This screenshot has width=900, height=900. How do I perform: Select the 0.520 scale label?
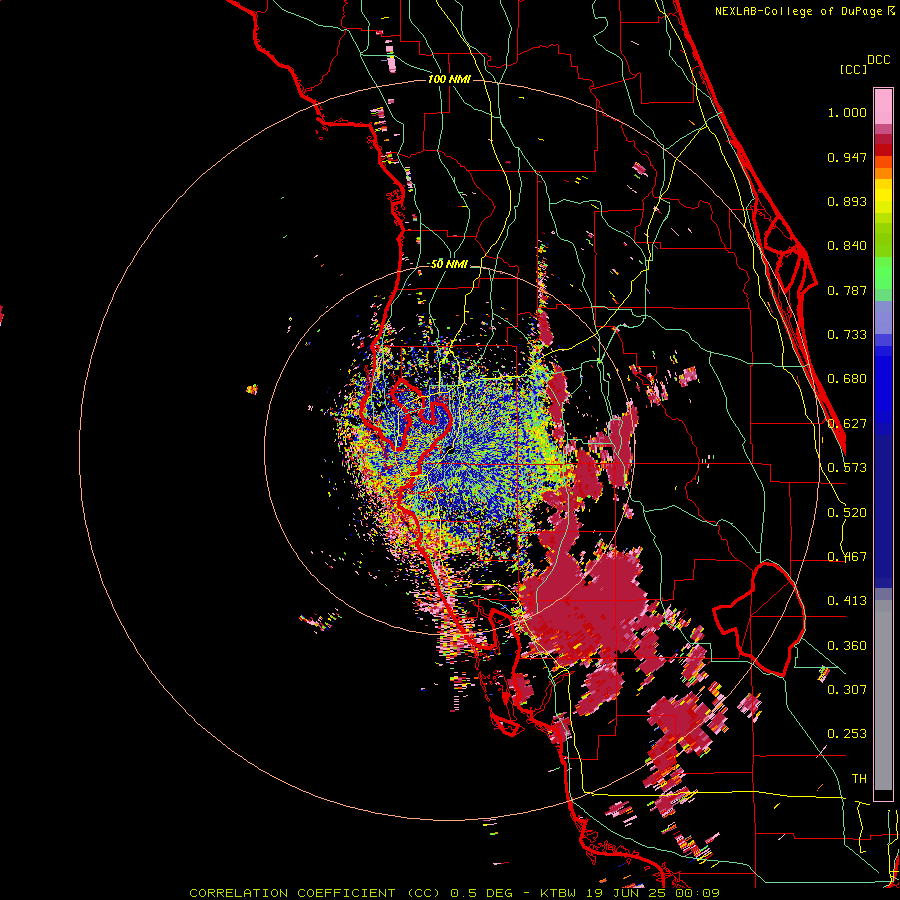pos(847,512)
